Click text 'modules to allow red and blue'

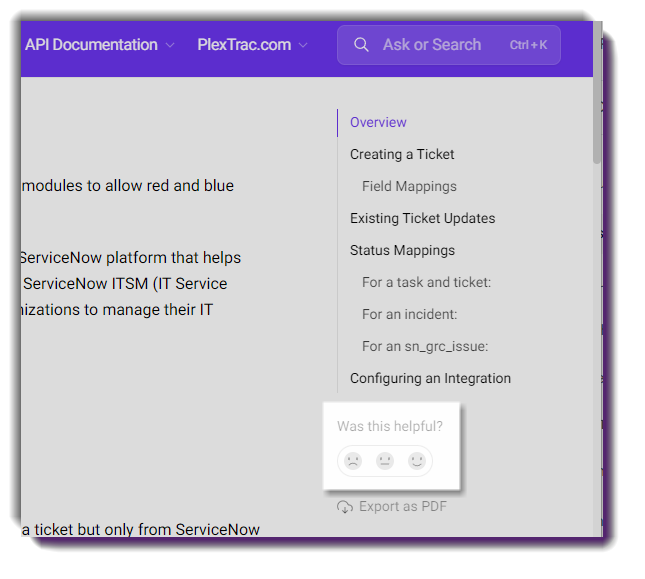128,186
